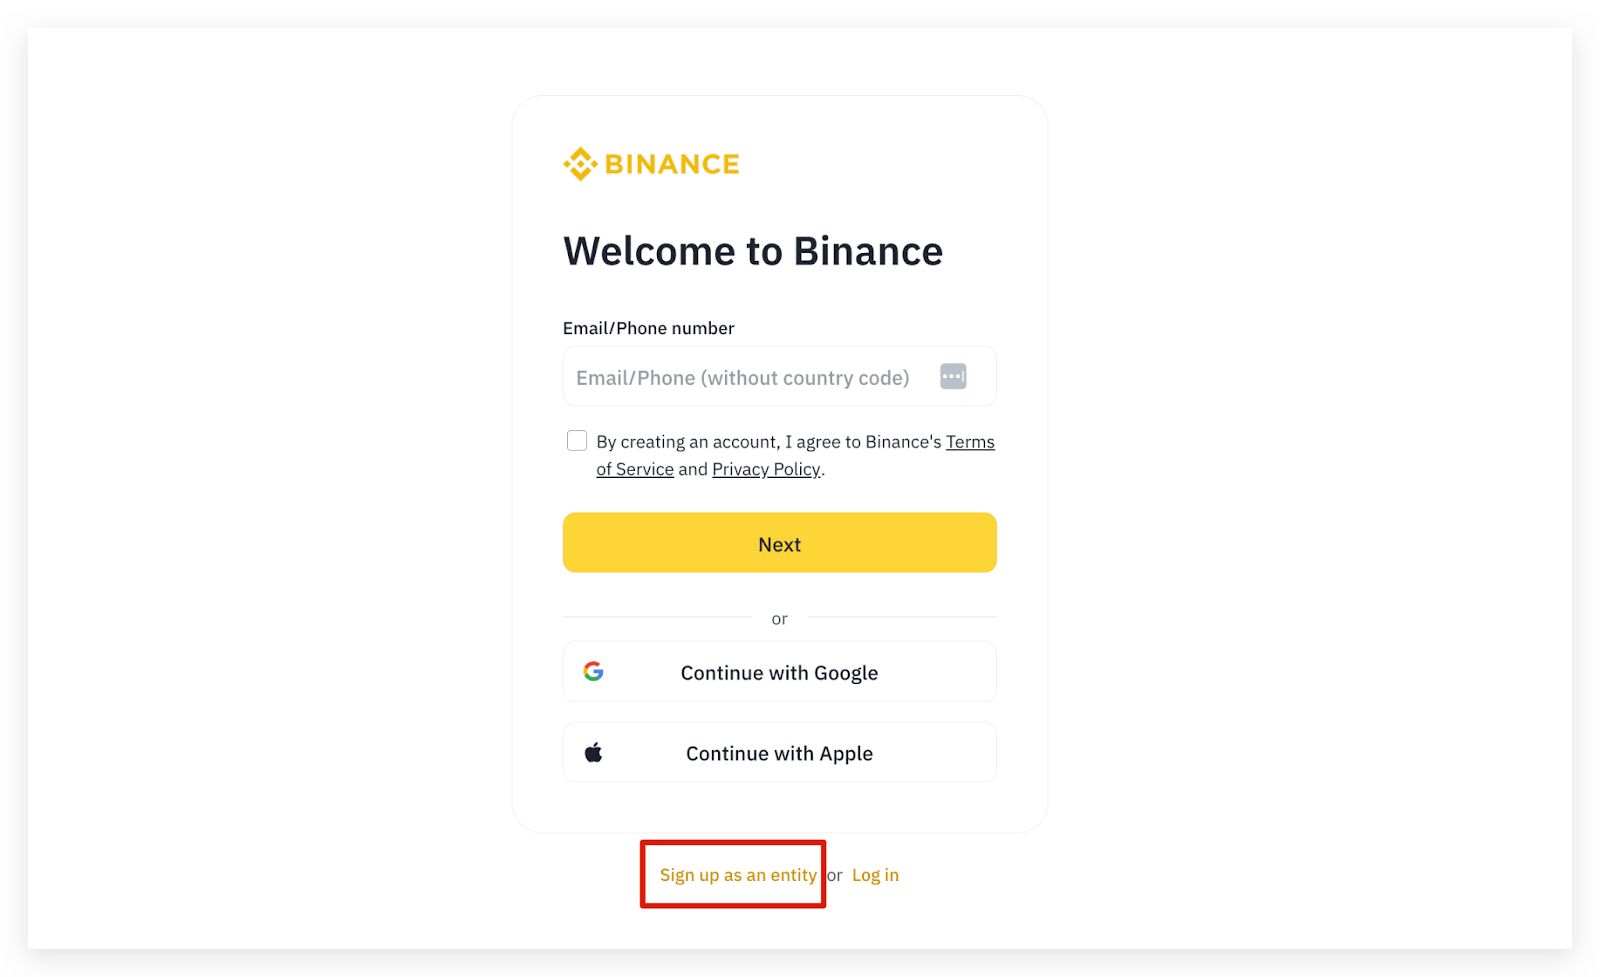
Task: Open the password manager icon in email field
Action: coord(953,376)
